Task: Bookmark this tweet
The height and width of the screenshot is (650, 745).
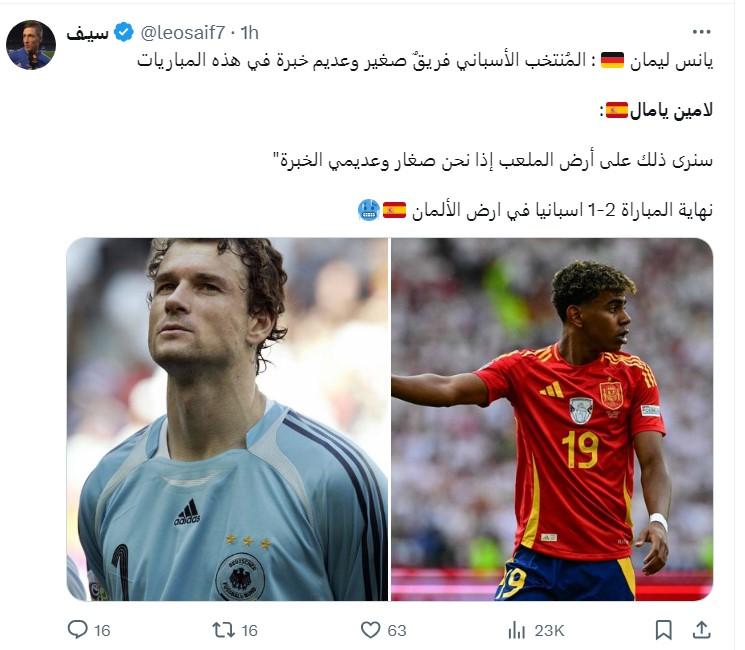Action: click(663, 630)
